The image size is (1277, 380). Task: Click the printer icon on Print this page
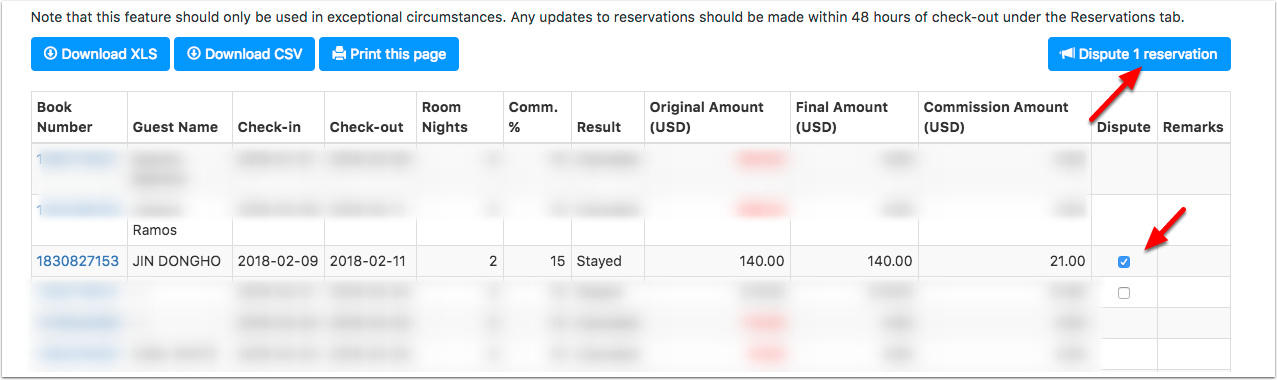click(339, 54)
